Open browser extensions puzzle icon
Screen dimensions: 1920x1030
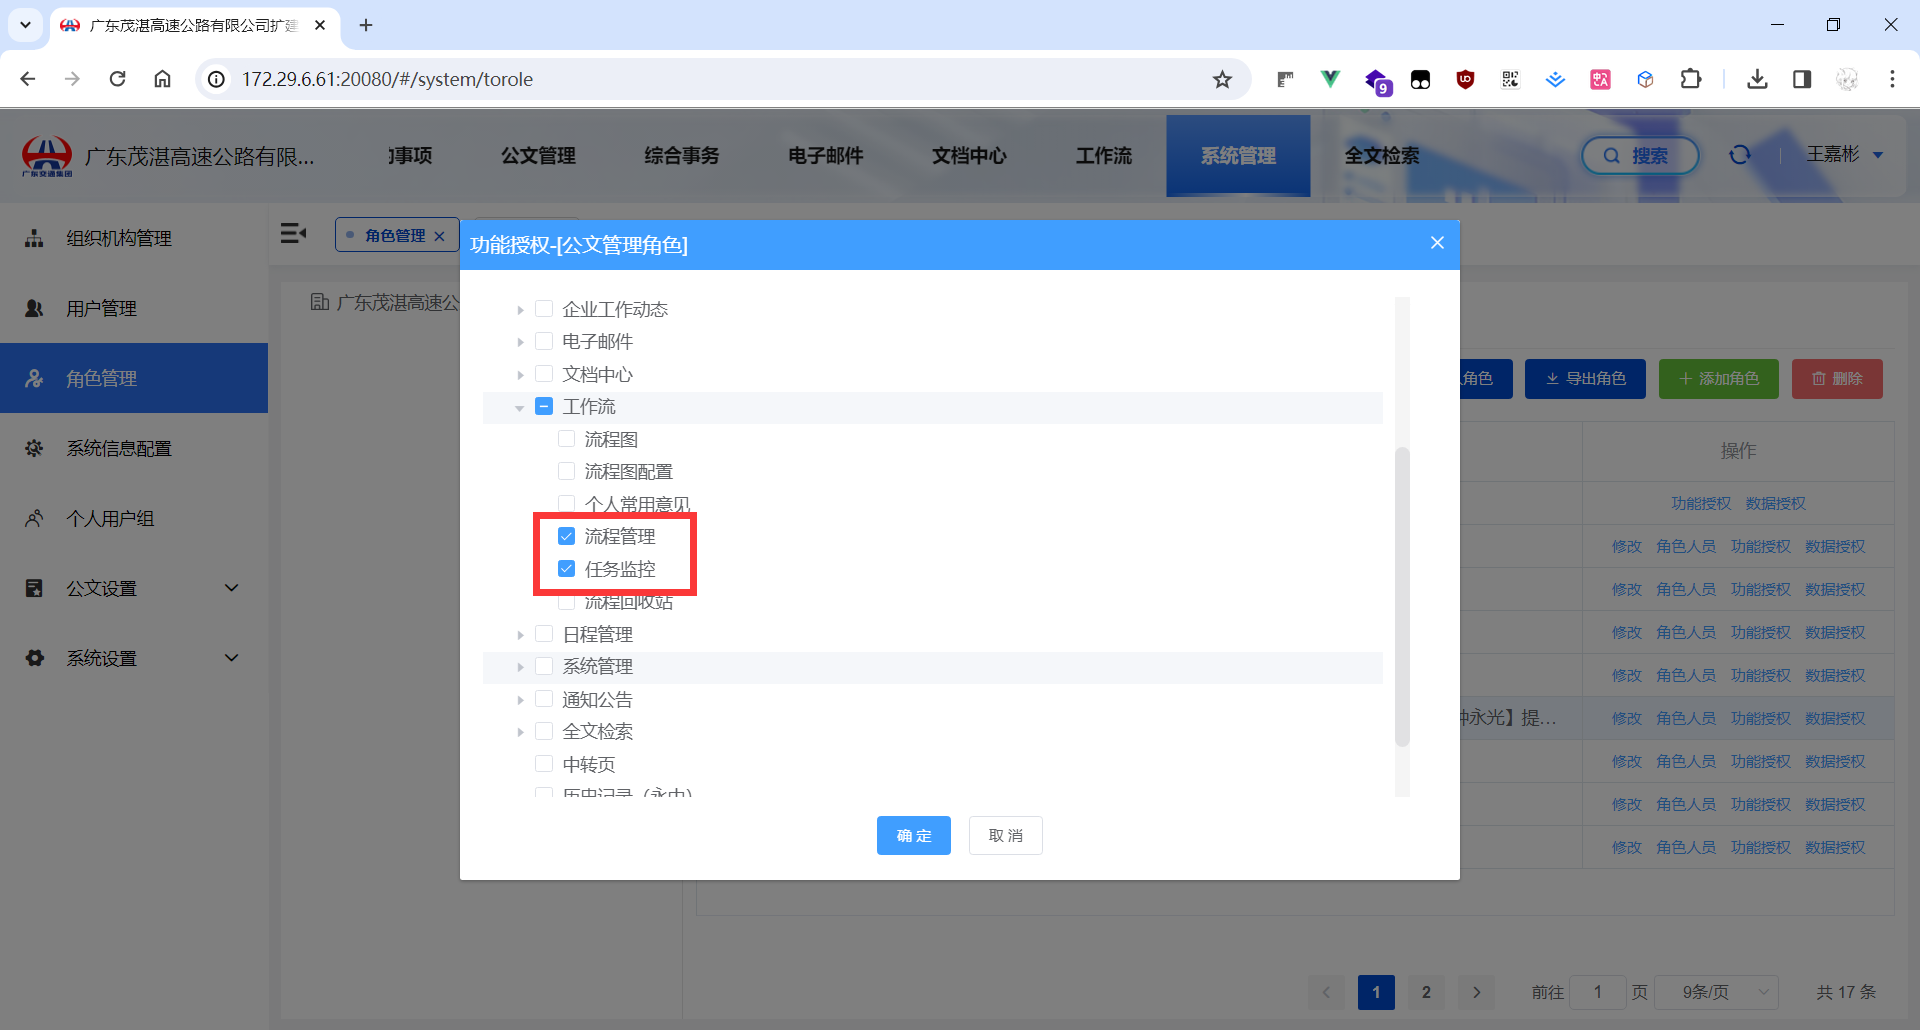pyautogui.click(x=1691, y=79)
